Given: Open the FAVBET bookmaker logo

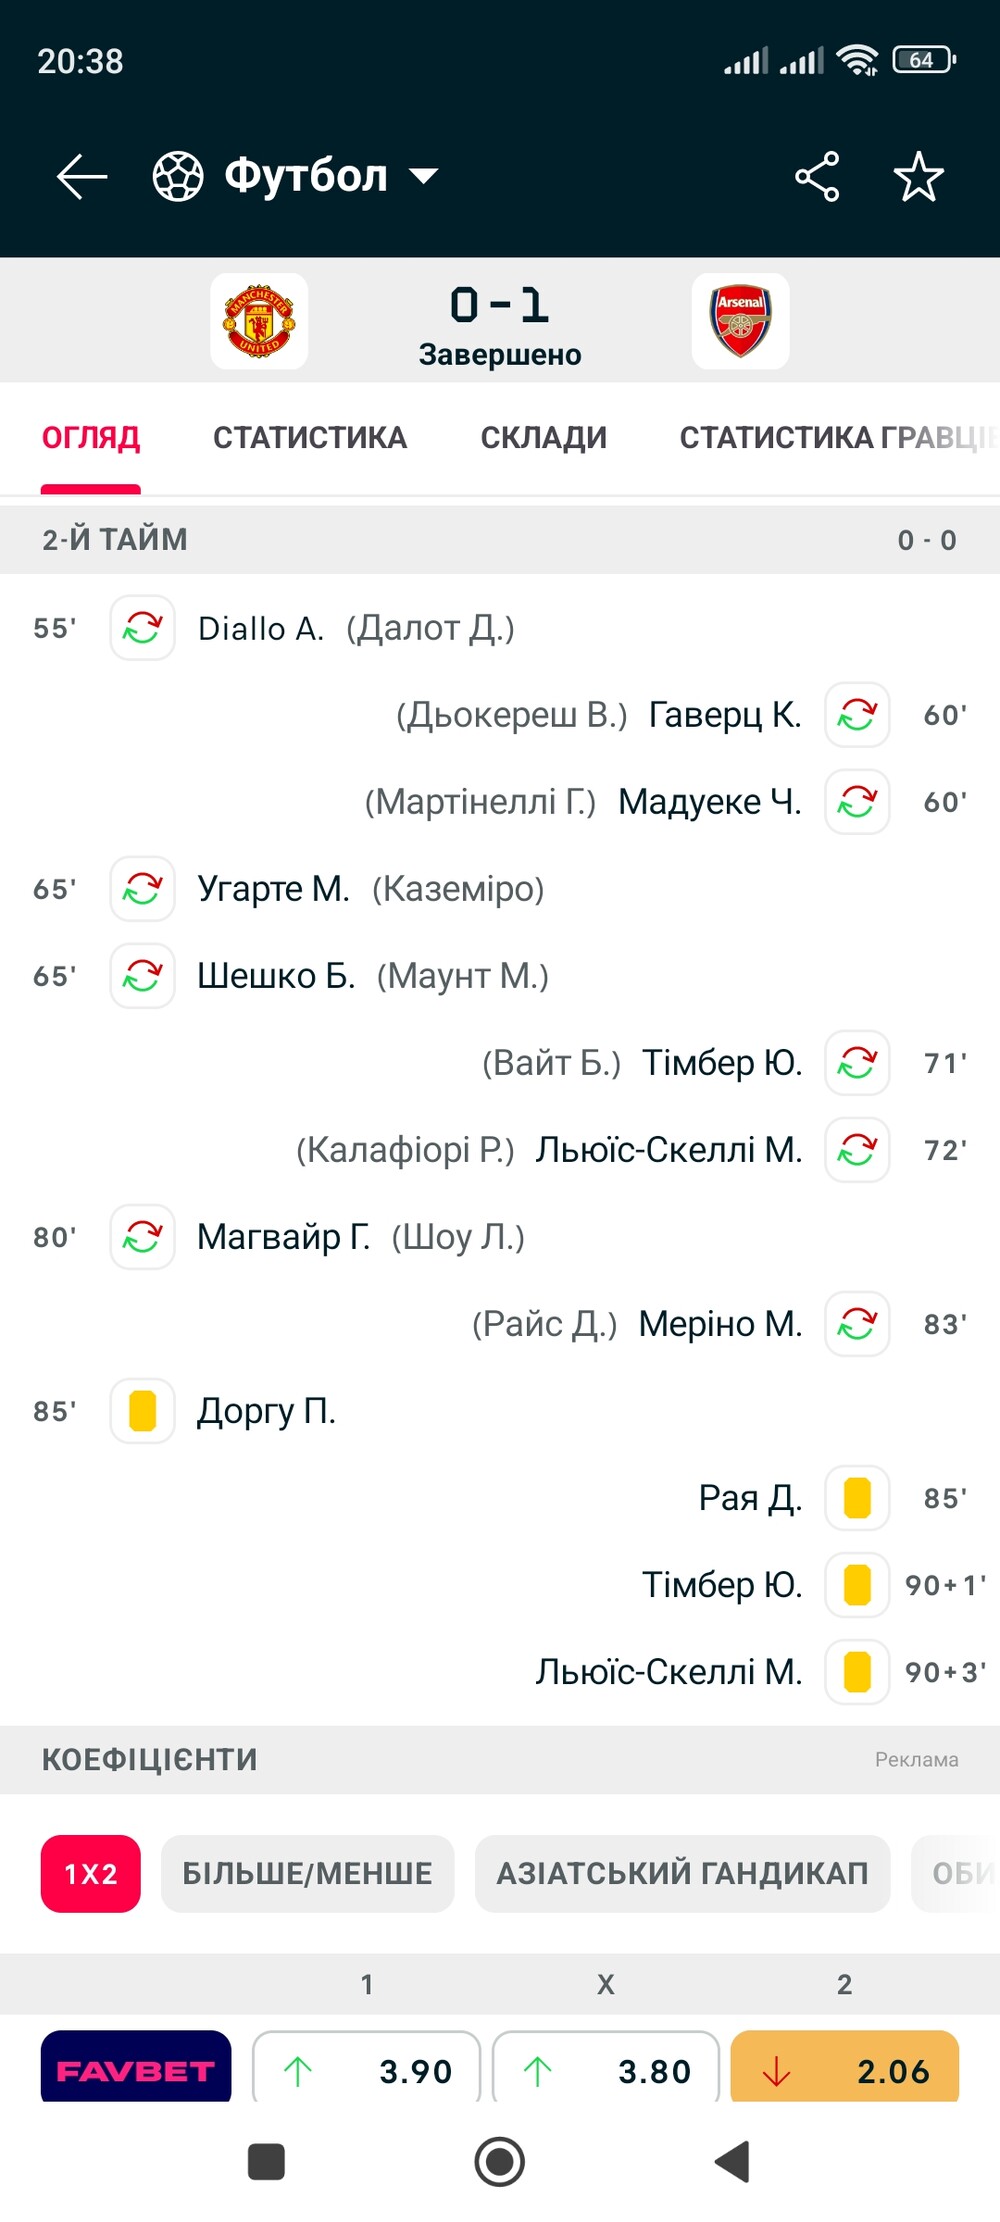Looking at the screenshot, I should (136, 2067).
